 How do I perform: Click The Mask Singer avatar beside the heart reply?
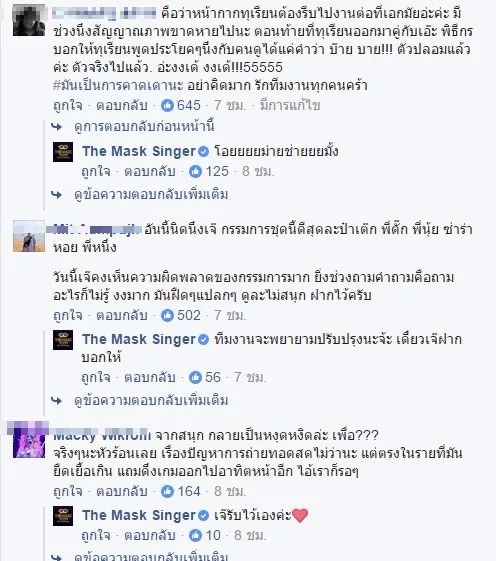(x=63, y=516)
